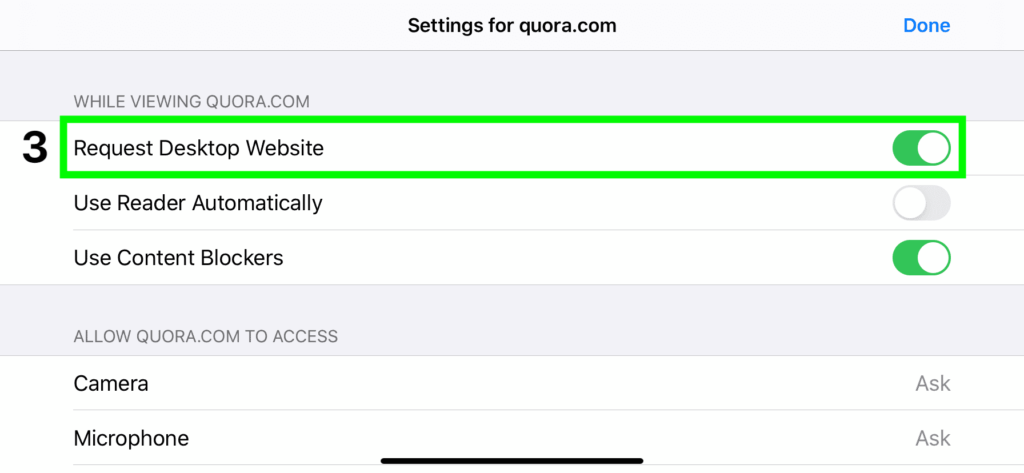This screenshot has width=1024, height=473.
Task: Disable the Request Desktop Website switch
Action: 921,148
